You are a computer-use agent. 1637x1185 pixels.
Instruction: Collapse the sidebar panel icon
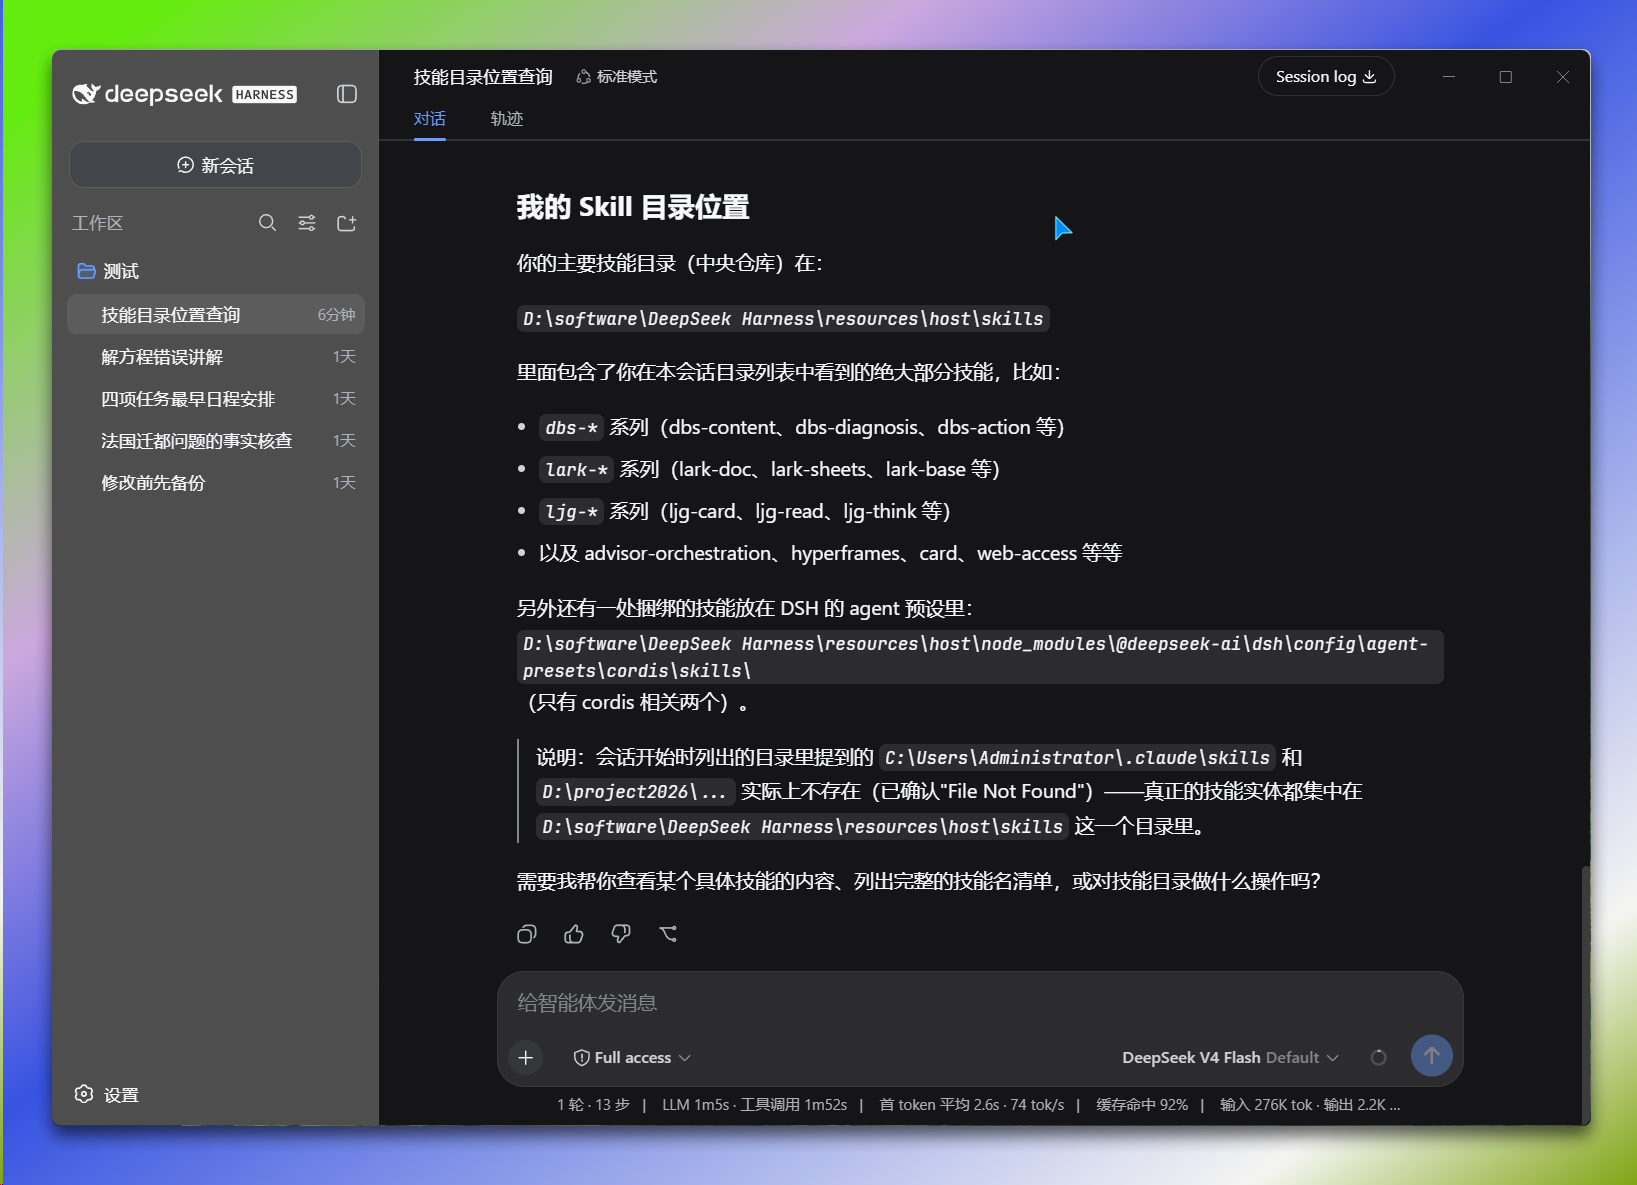[347, 94]
